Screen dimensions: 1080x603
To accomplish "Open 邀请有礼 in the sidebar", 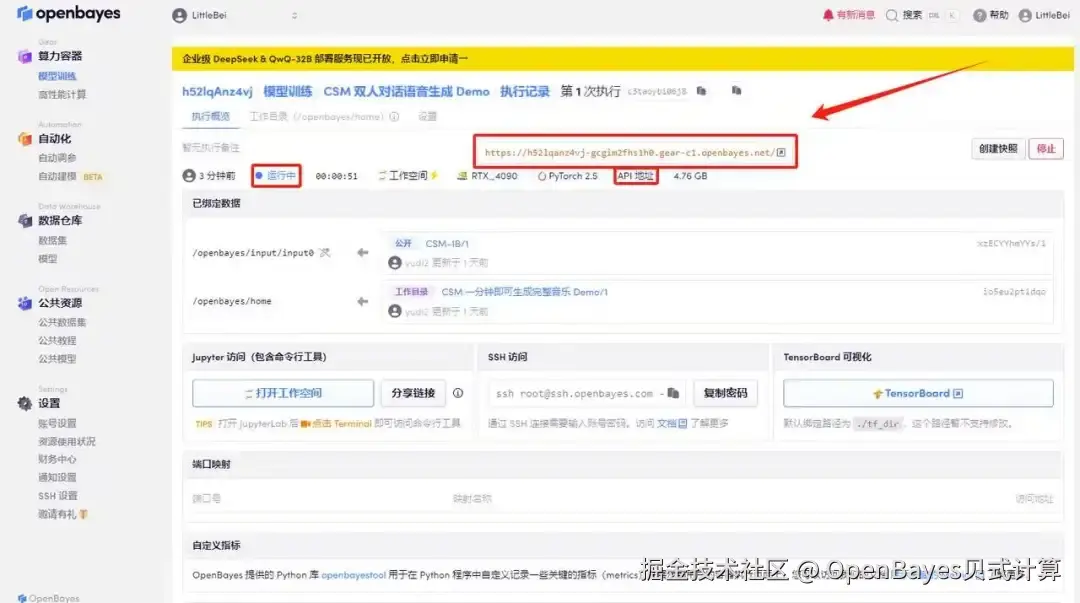I will tap(63, 514).
